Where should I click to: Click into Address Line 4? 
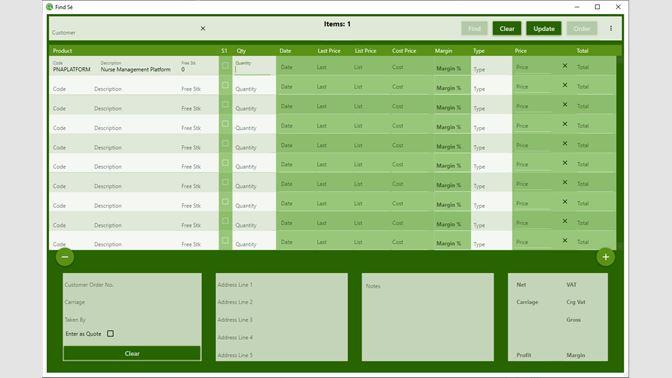[x=282, y=337]
